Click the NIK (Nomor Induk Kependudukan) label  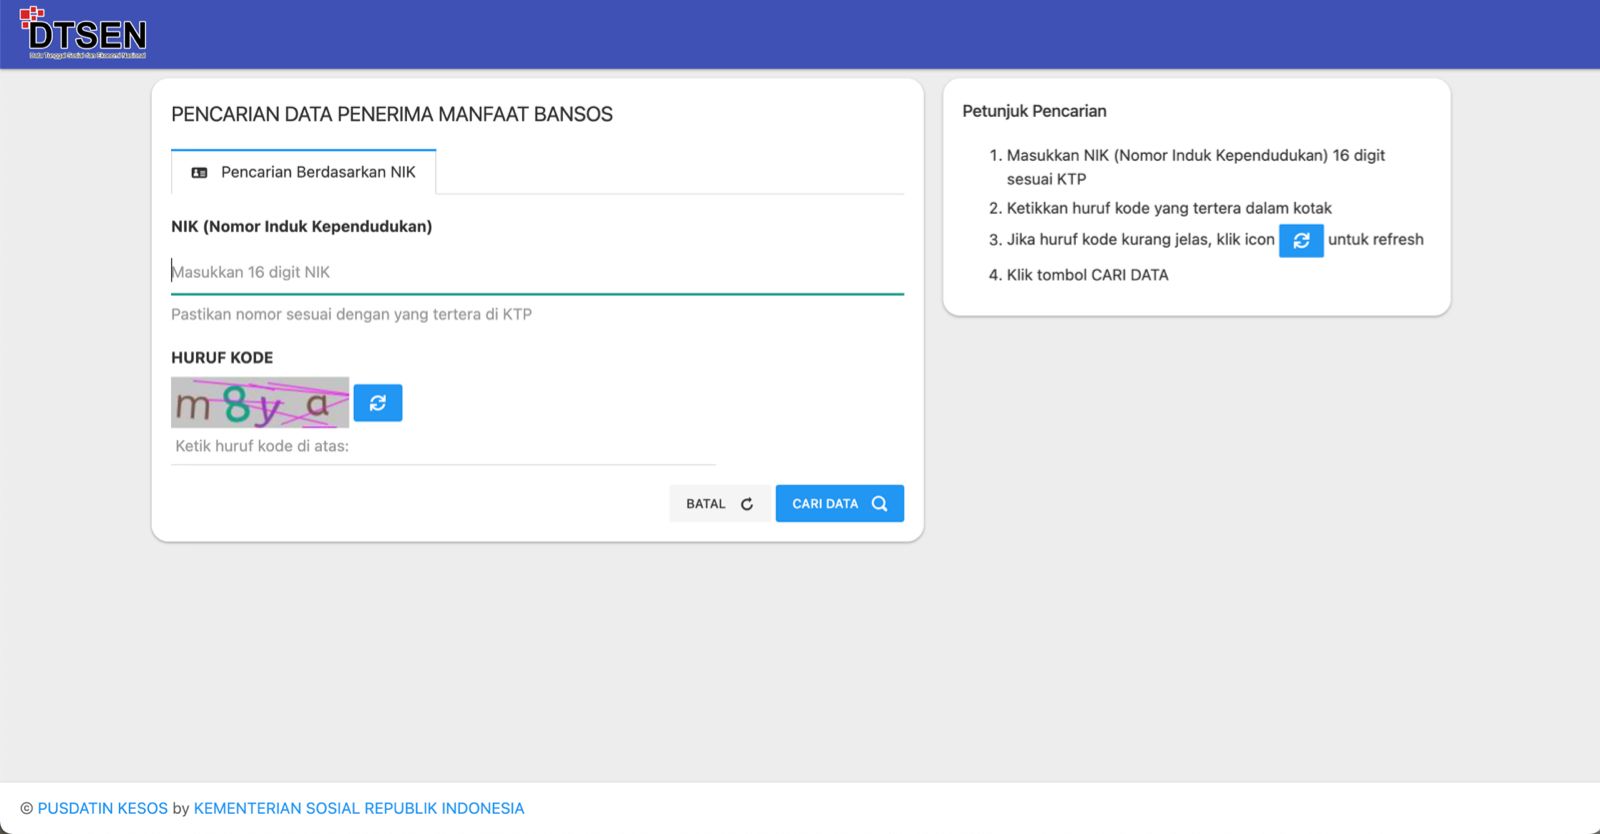pos(301,226)
